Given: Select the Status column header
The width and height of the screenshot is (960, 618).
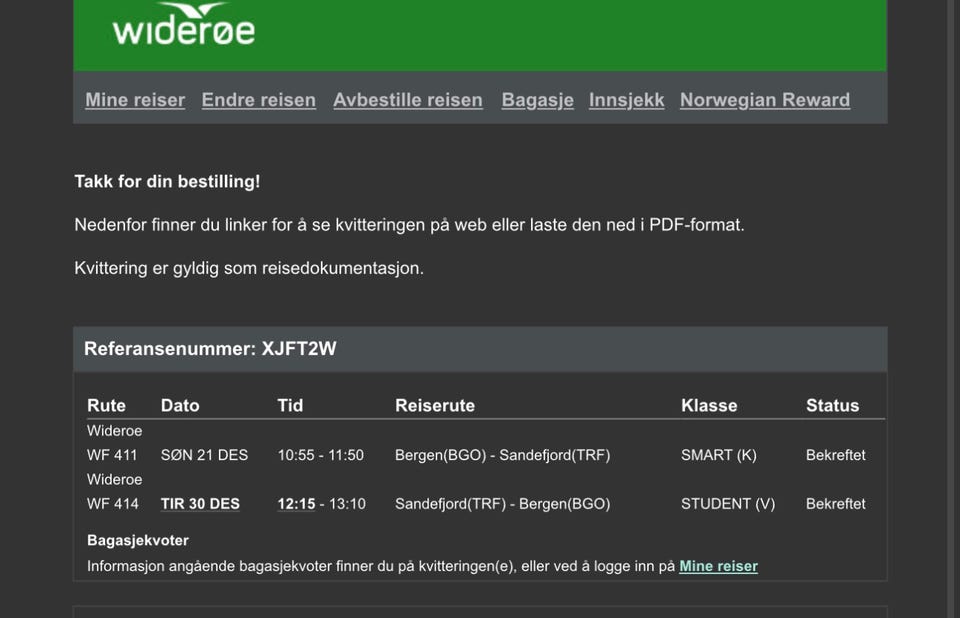Looking at the screenshot, I should (x=833, y=405).
